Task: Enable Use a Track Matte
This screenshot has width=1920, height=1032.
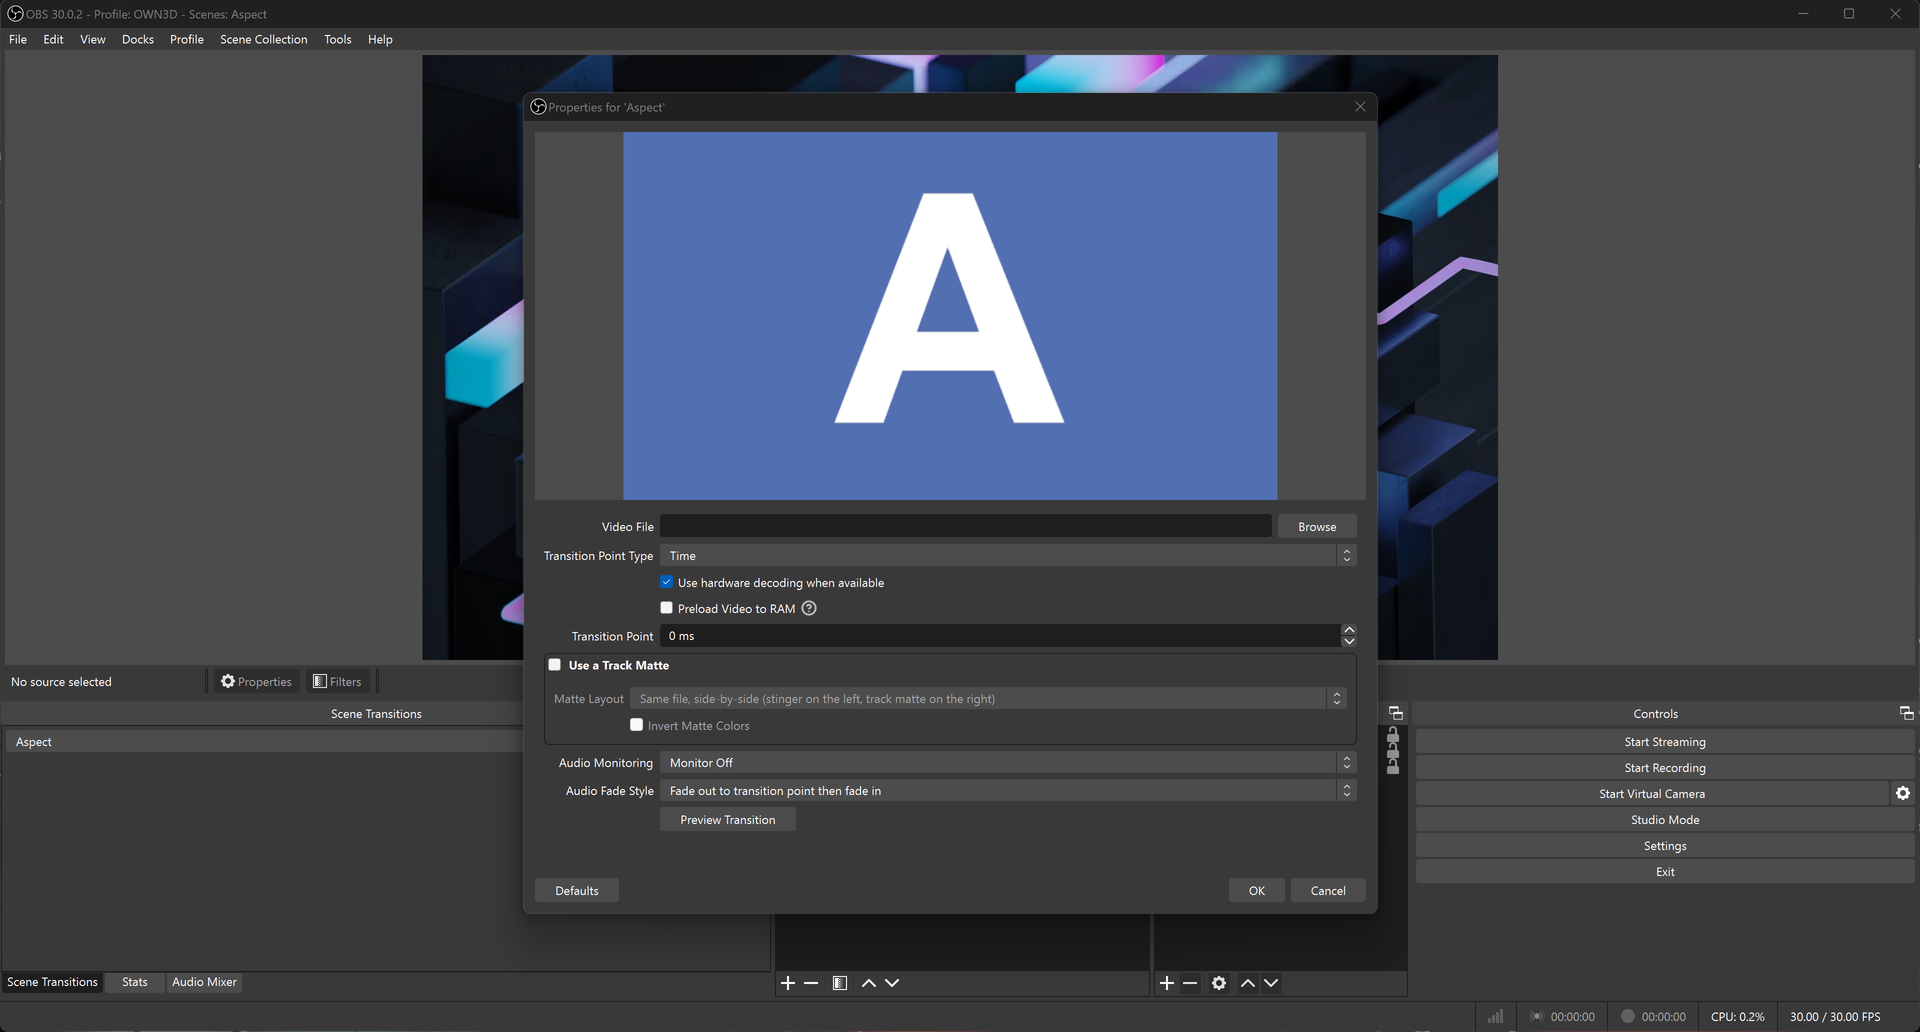Action: pos(554,664)
